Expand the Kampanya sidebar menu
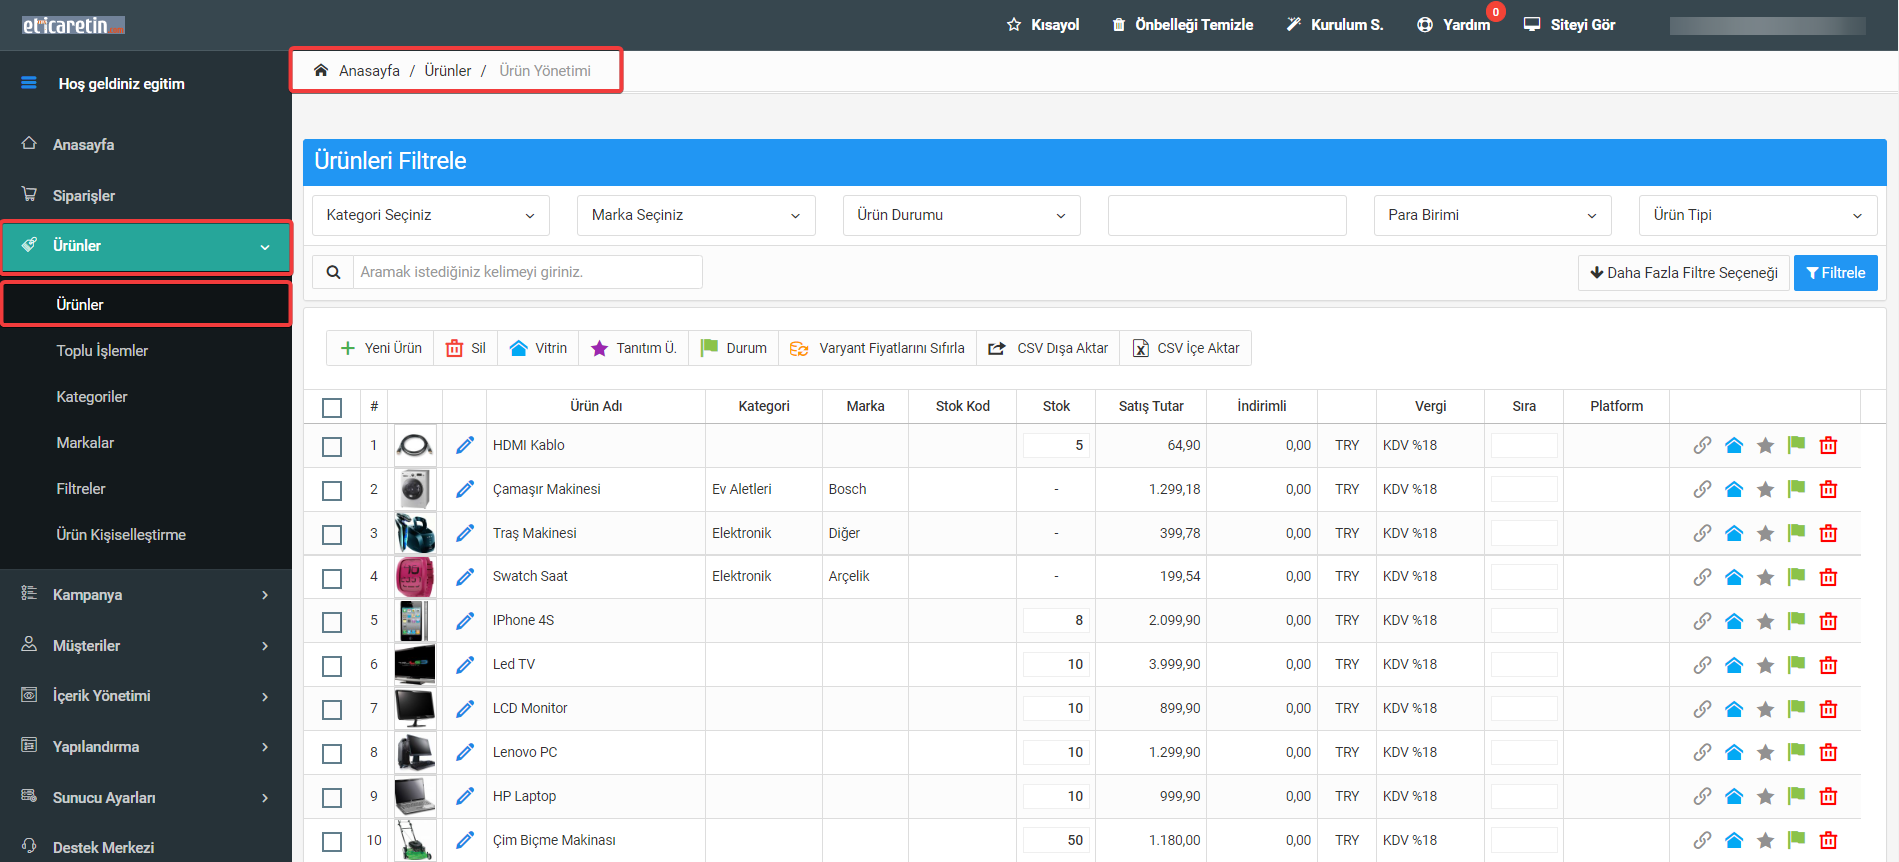1899x862 pixels. [146, 594]
